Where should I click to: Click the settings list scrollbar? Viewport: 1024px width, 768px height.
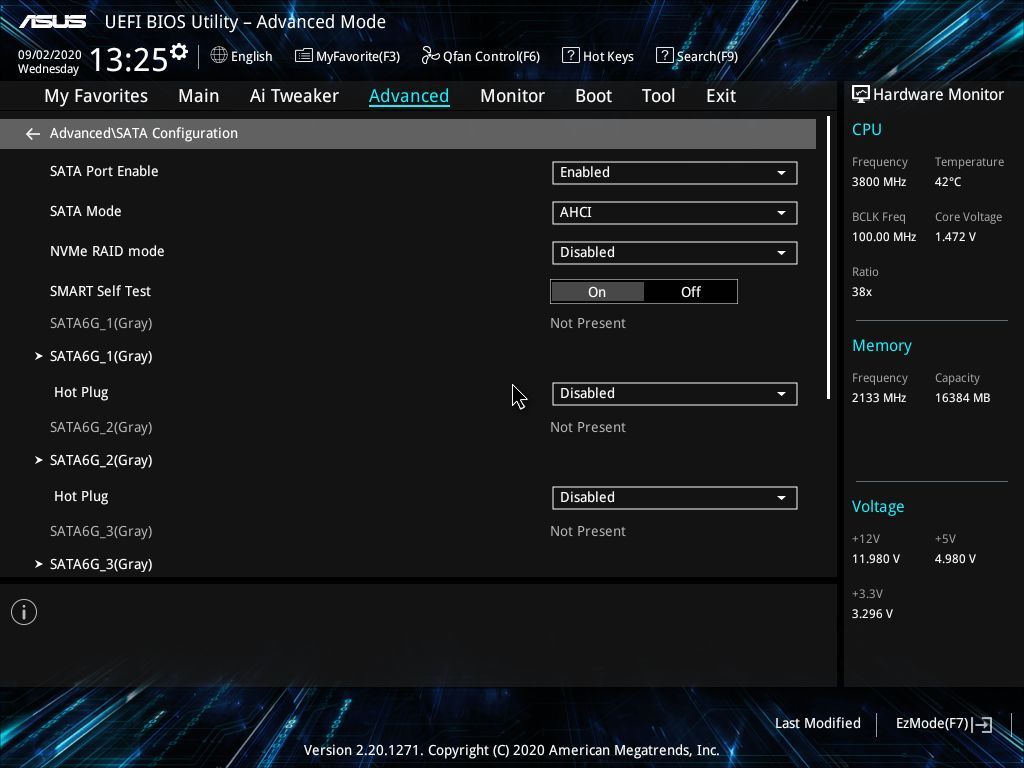point(828,258)
